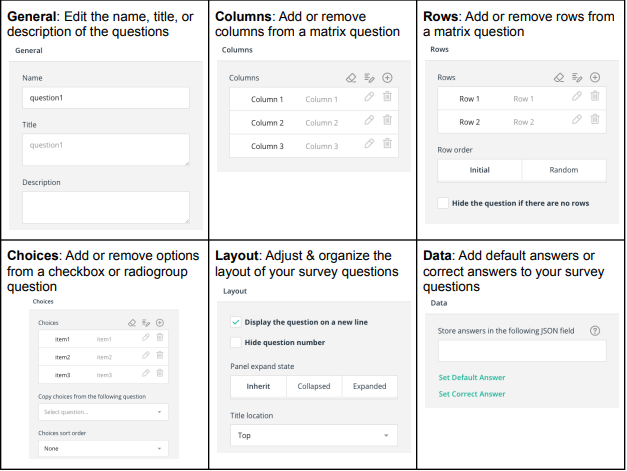Open the Data section header
This screenshot has height=471, width=627.
point(439,303)
